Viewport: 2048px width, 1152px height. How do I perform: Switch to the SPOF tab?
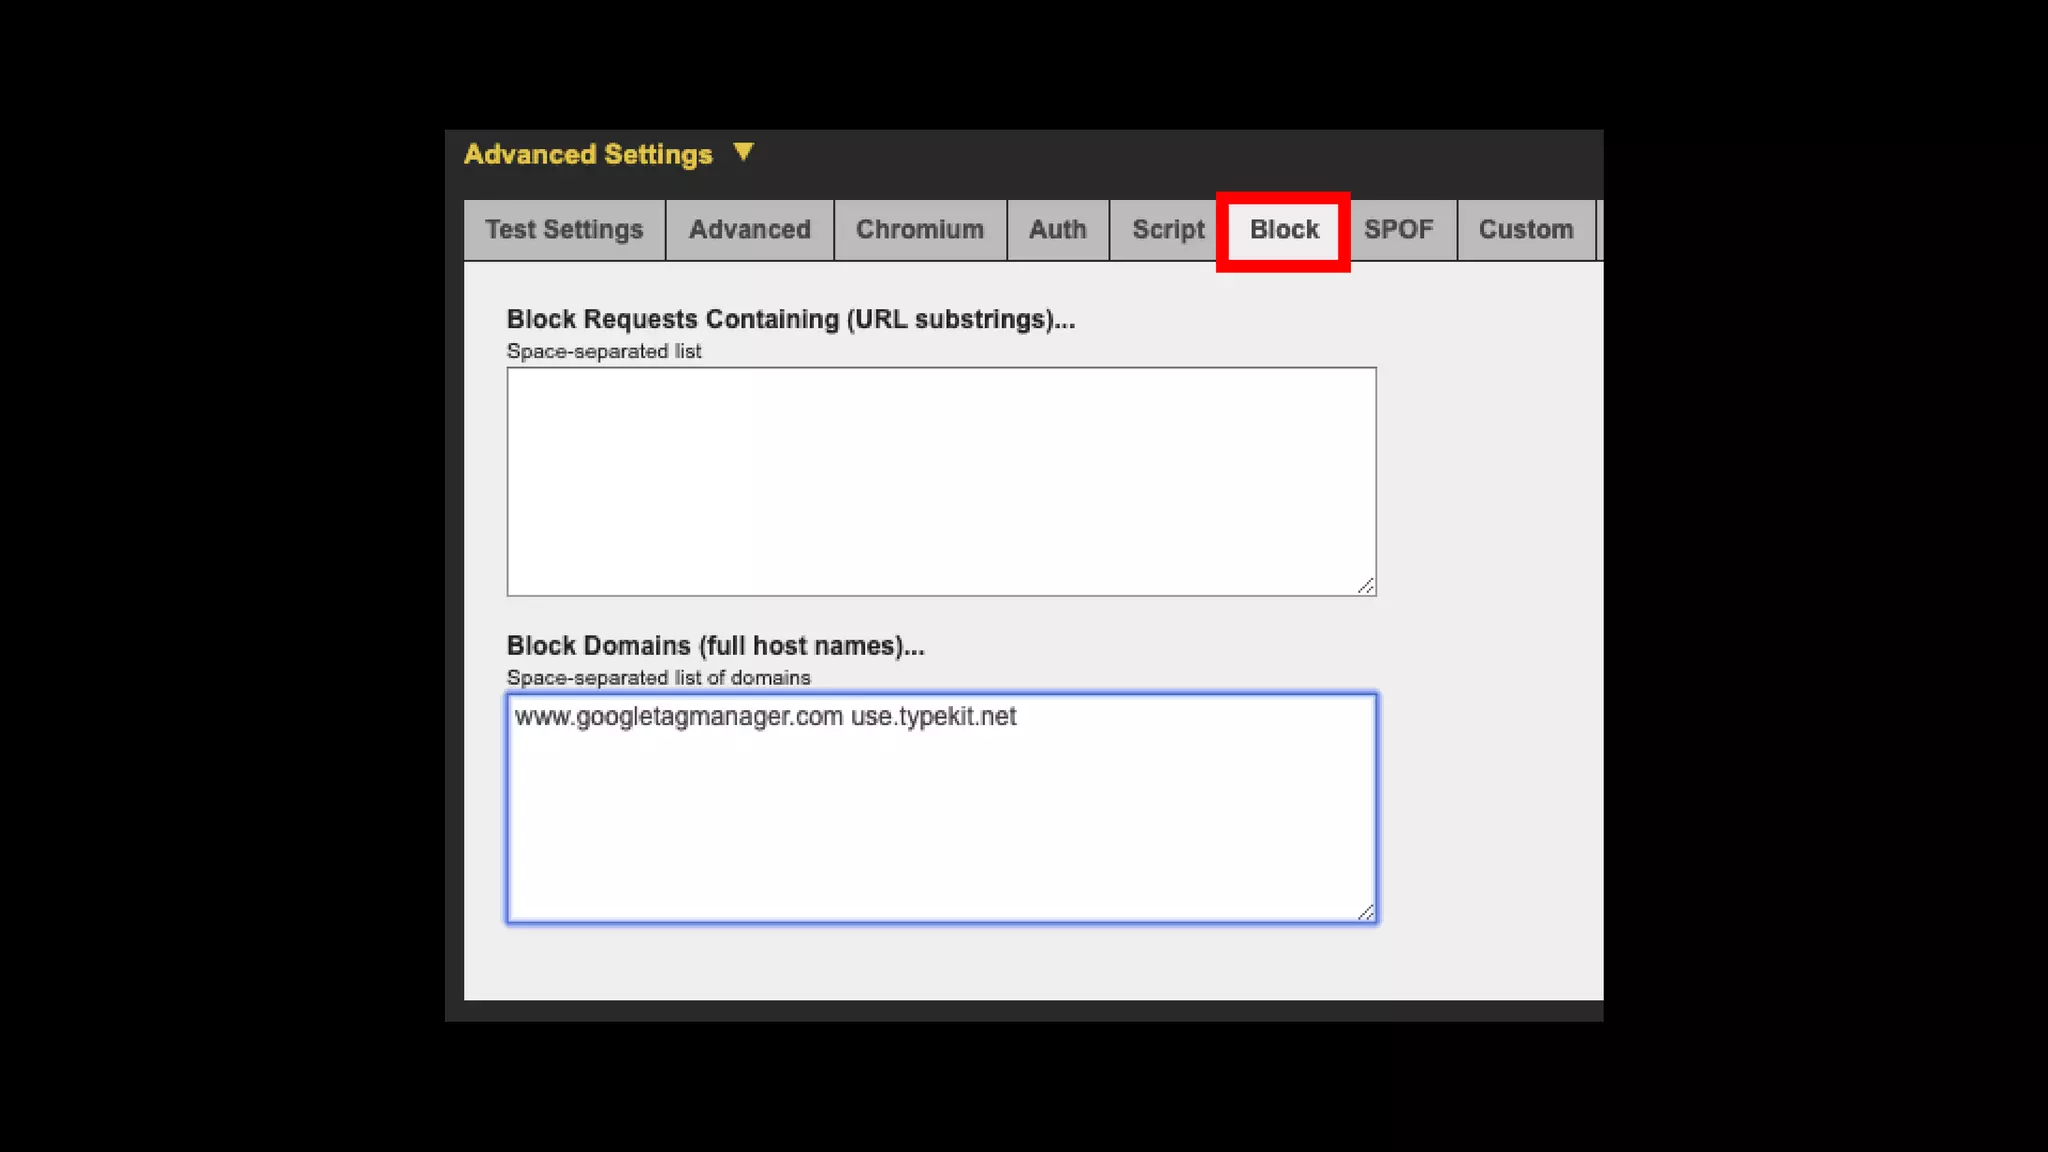[1398, 230]
